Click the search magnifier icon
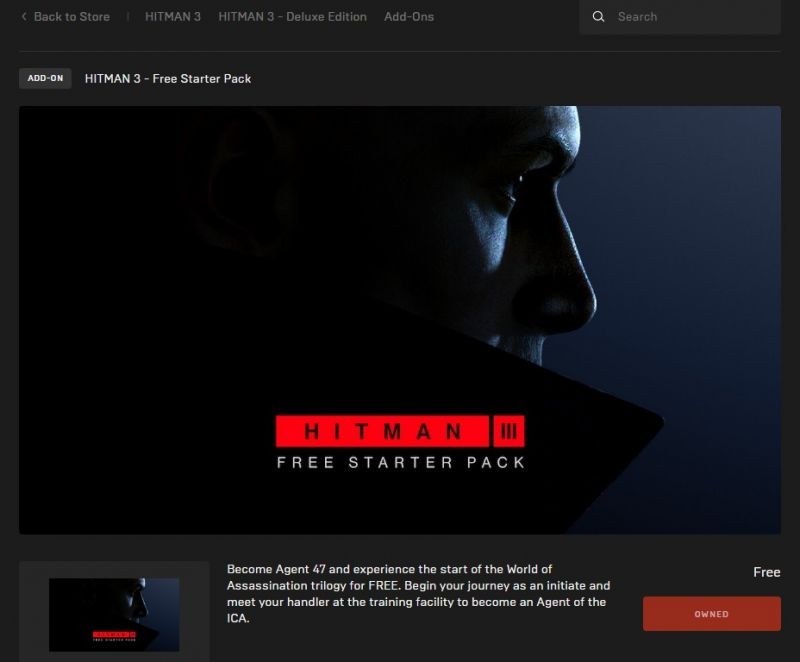 point(598,17)
